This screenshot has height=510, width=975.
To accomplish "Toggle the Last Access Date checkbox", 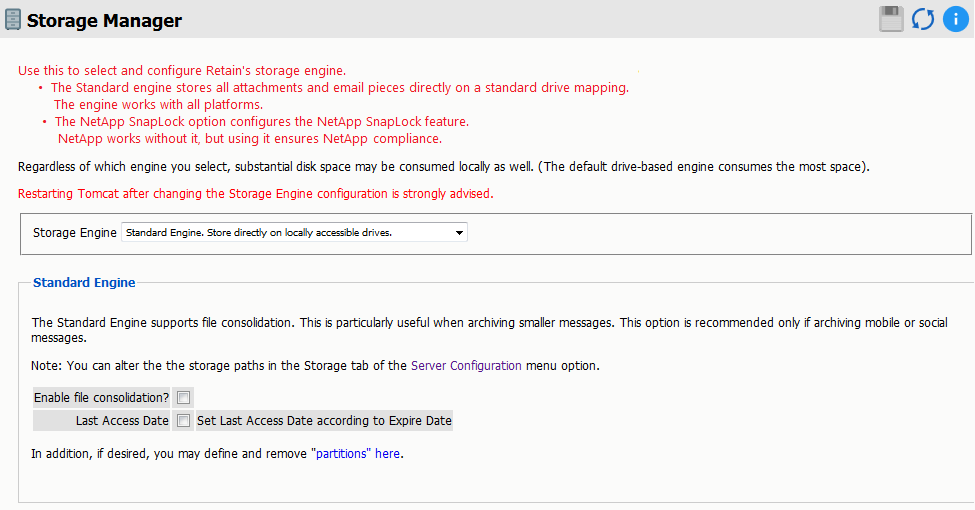I will pyautogui.click(x=184, y=421).
